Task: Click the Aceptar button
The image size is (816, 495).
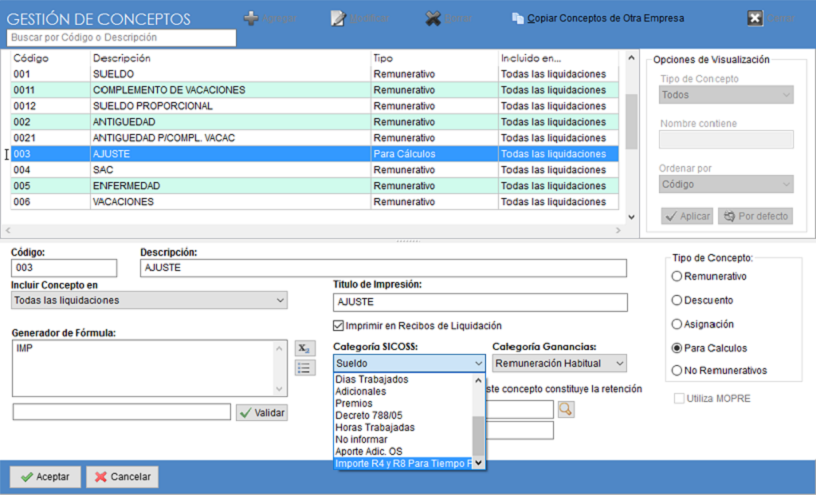Action: point(45,477)
